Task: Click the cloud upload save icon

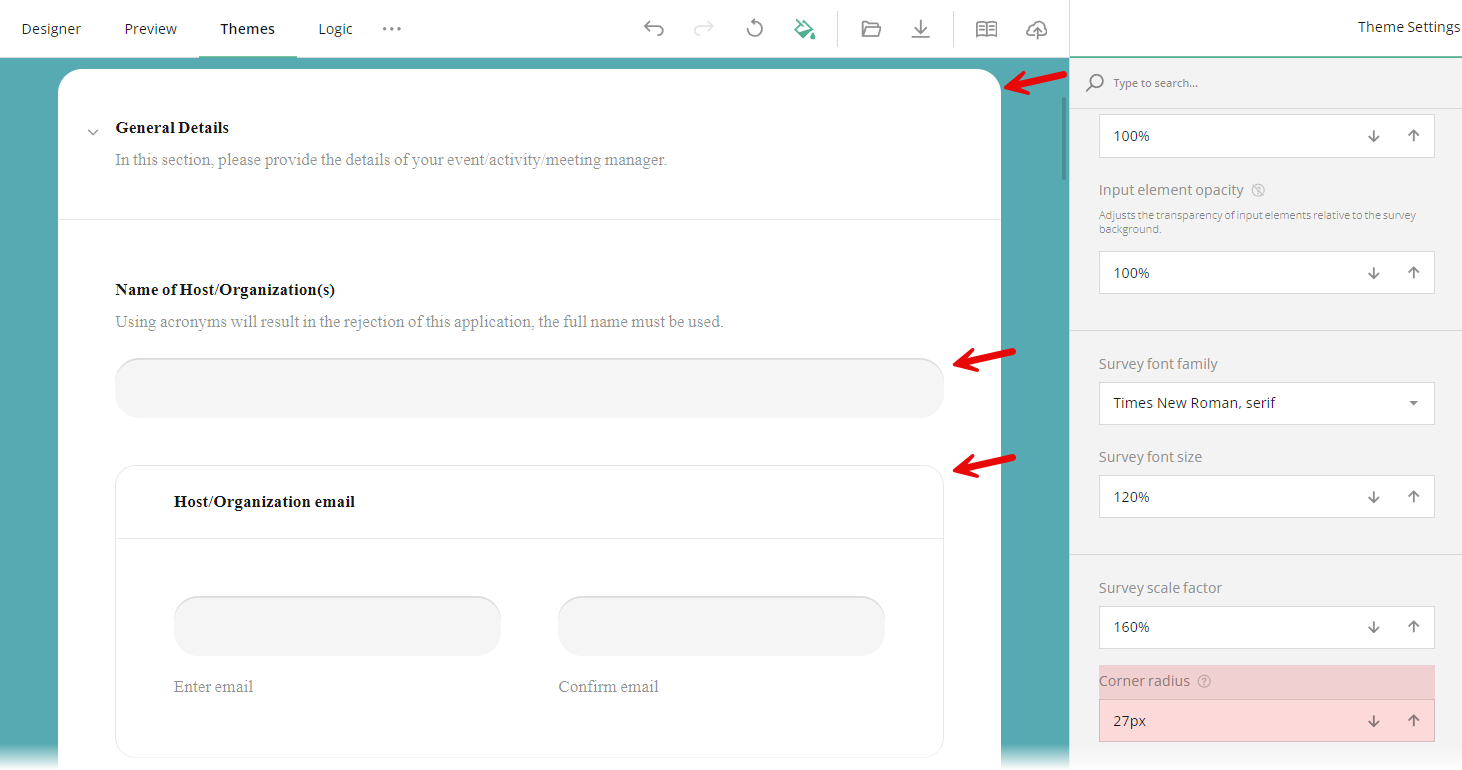Action: pyautogui.click(x=1037, y=29)
